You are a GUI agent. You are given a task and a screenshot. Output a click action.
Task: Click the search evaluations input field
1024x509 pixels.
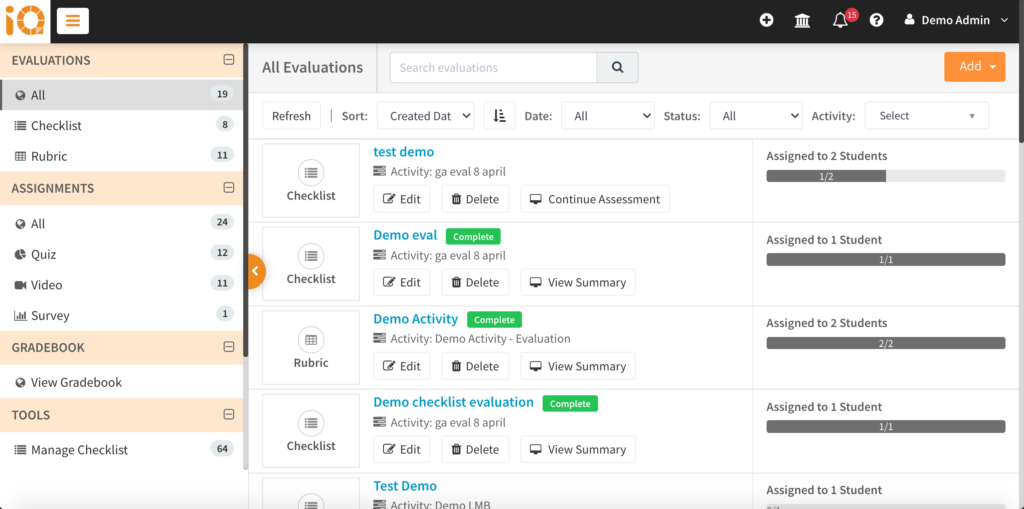coord(493,68)
